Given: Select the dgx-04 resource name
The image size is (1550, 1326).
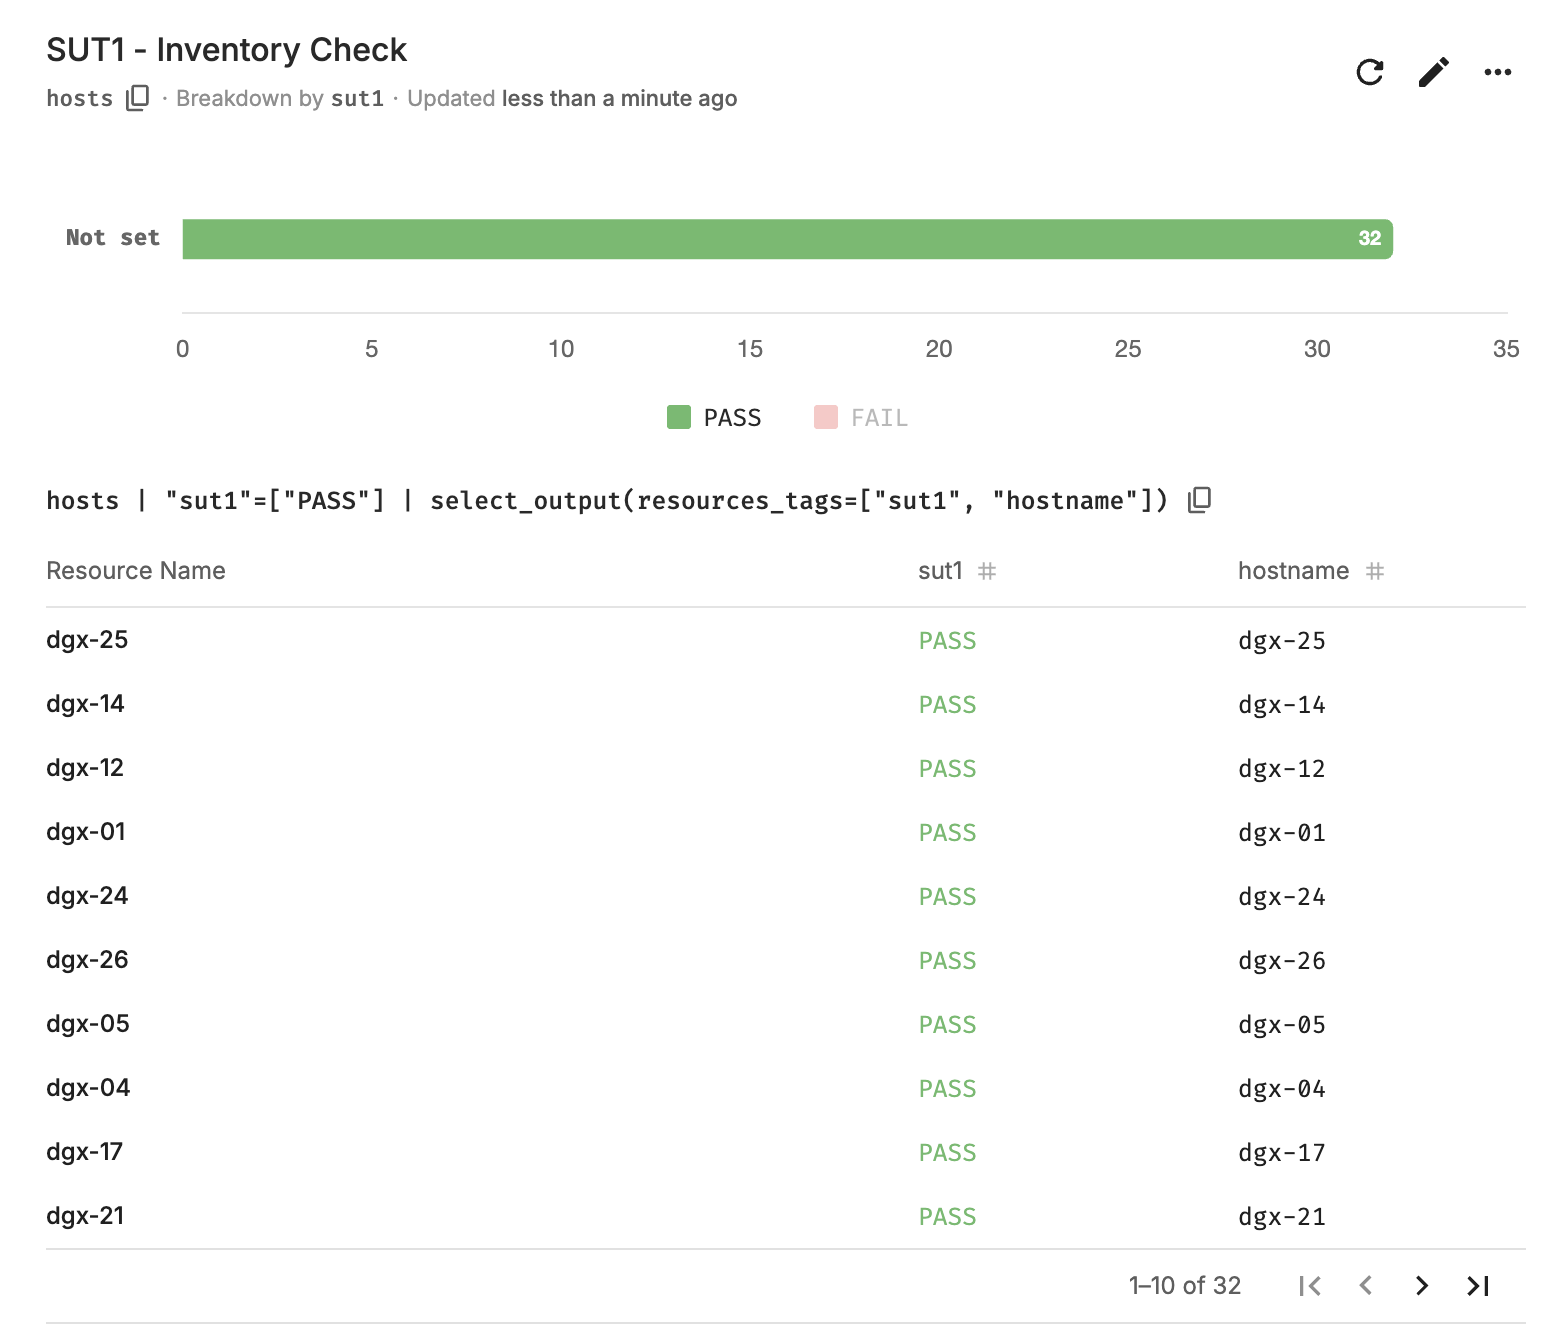Looking at the screenshot, I should click(88, 1088).
